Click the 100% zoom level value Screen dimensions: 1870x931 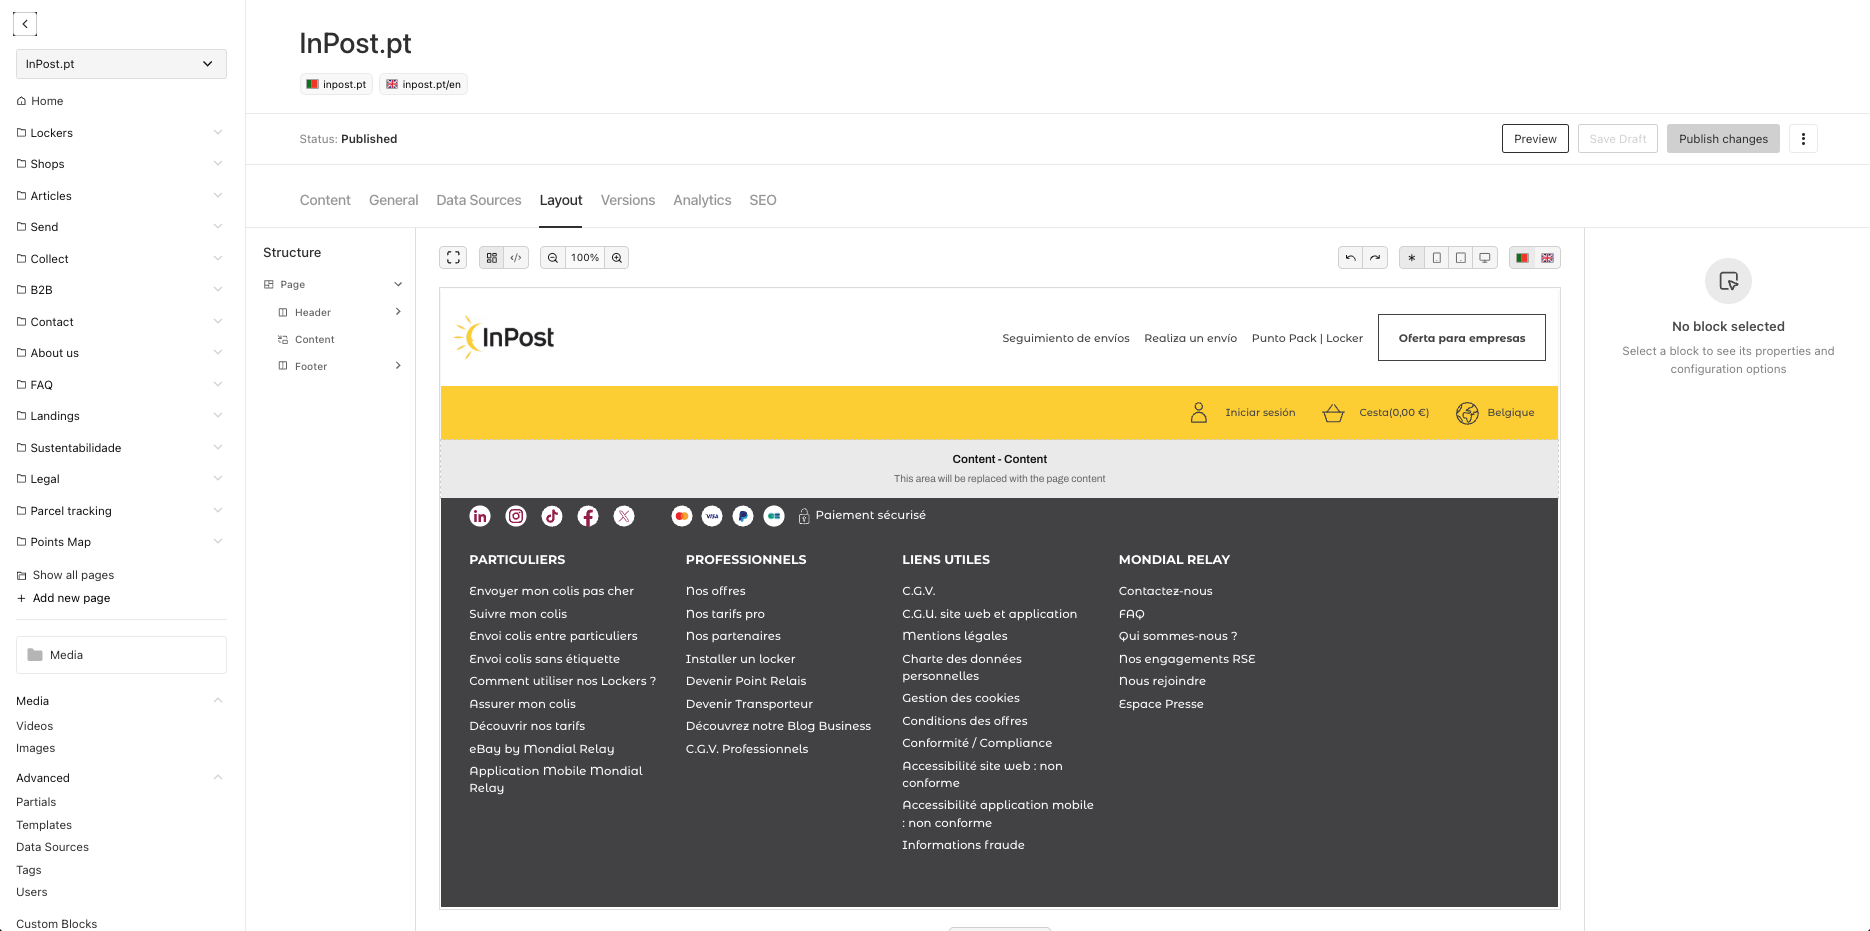click(x=585, y=258)
